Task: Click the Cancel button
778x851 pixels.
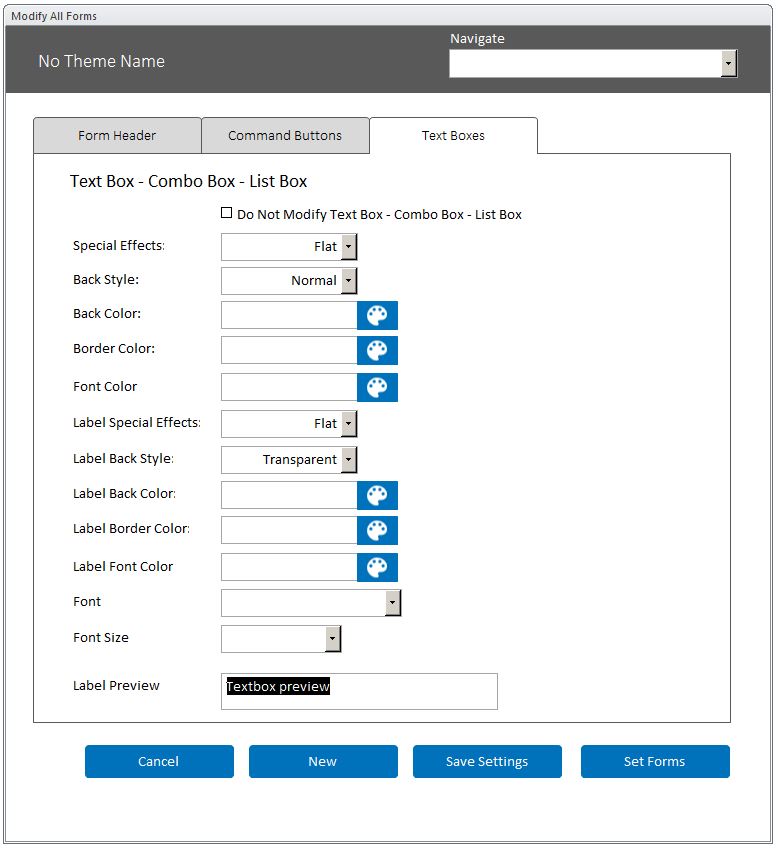Action: (159, 761)
